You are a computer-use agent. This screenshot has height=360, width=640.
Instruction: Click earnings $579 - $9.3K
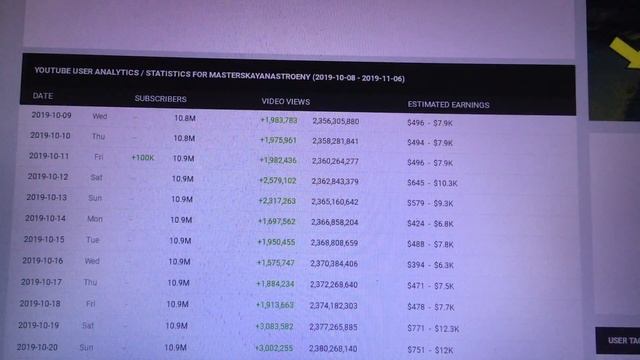click(430, 203)
